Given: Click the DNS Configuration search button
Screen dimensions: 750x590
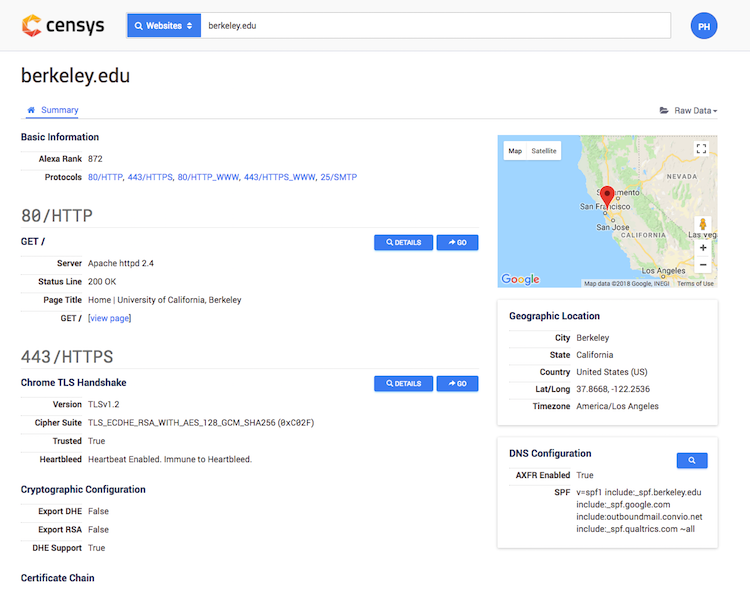Looking at the screenshot, I should point(692,460).
